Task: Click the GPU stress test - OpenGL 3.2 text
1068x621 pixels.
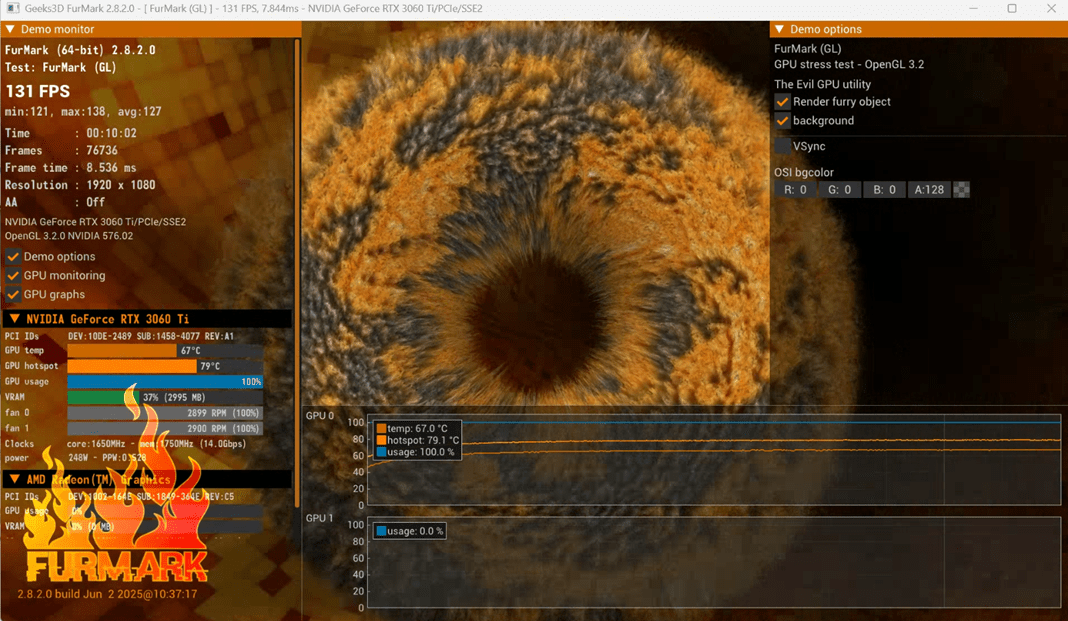Action: pyautogui.click(x=849, y=65)
